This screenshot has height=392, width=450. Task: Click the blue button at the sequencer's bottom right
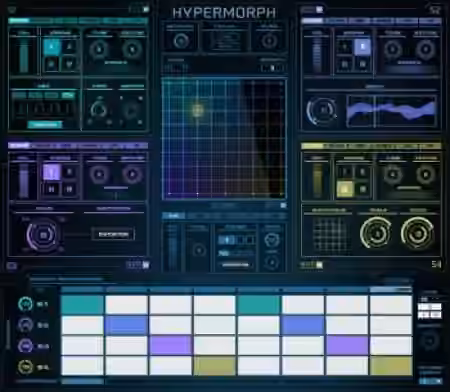(x=430, y=381)
